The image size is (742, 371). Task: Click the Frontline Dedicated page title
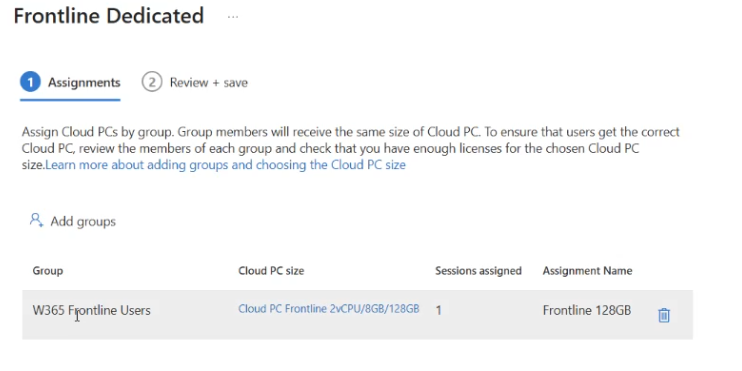click(109, 16)
